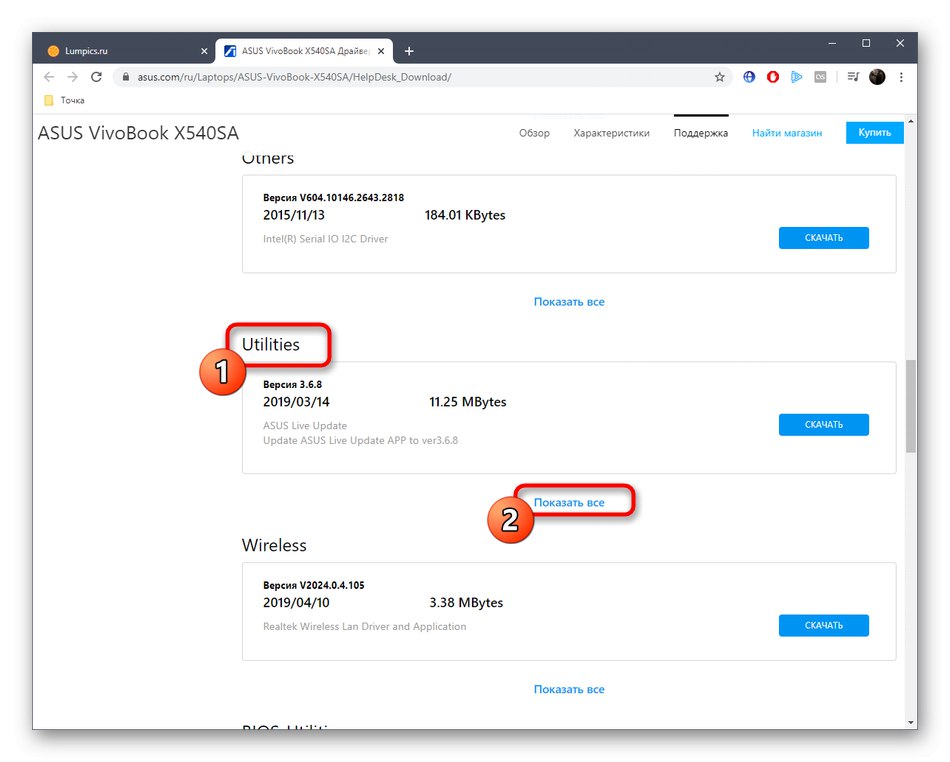
Task: Open the Chrome profile avatar
Action: 877,77
